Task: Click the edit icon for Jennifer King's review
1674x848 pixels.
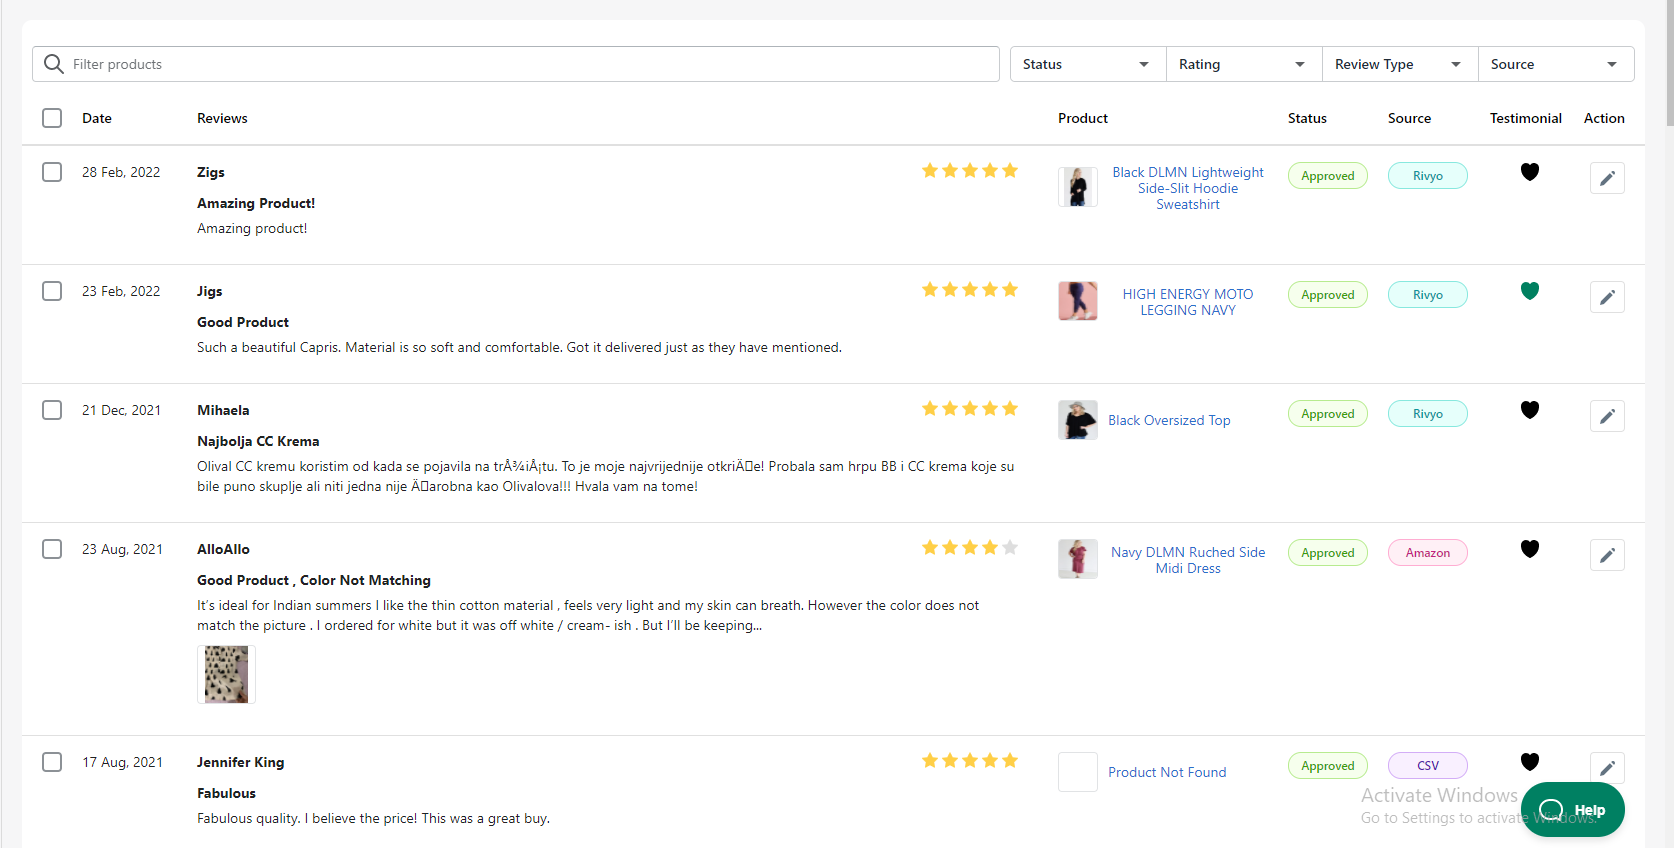Action: click(1607, 768)
